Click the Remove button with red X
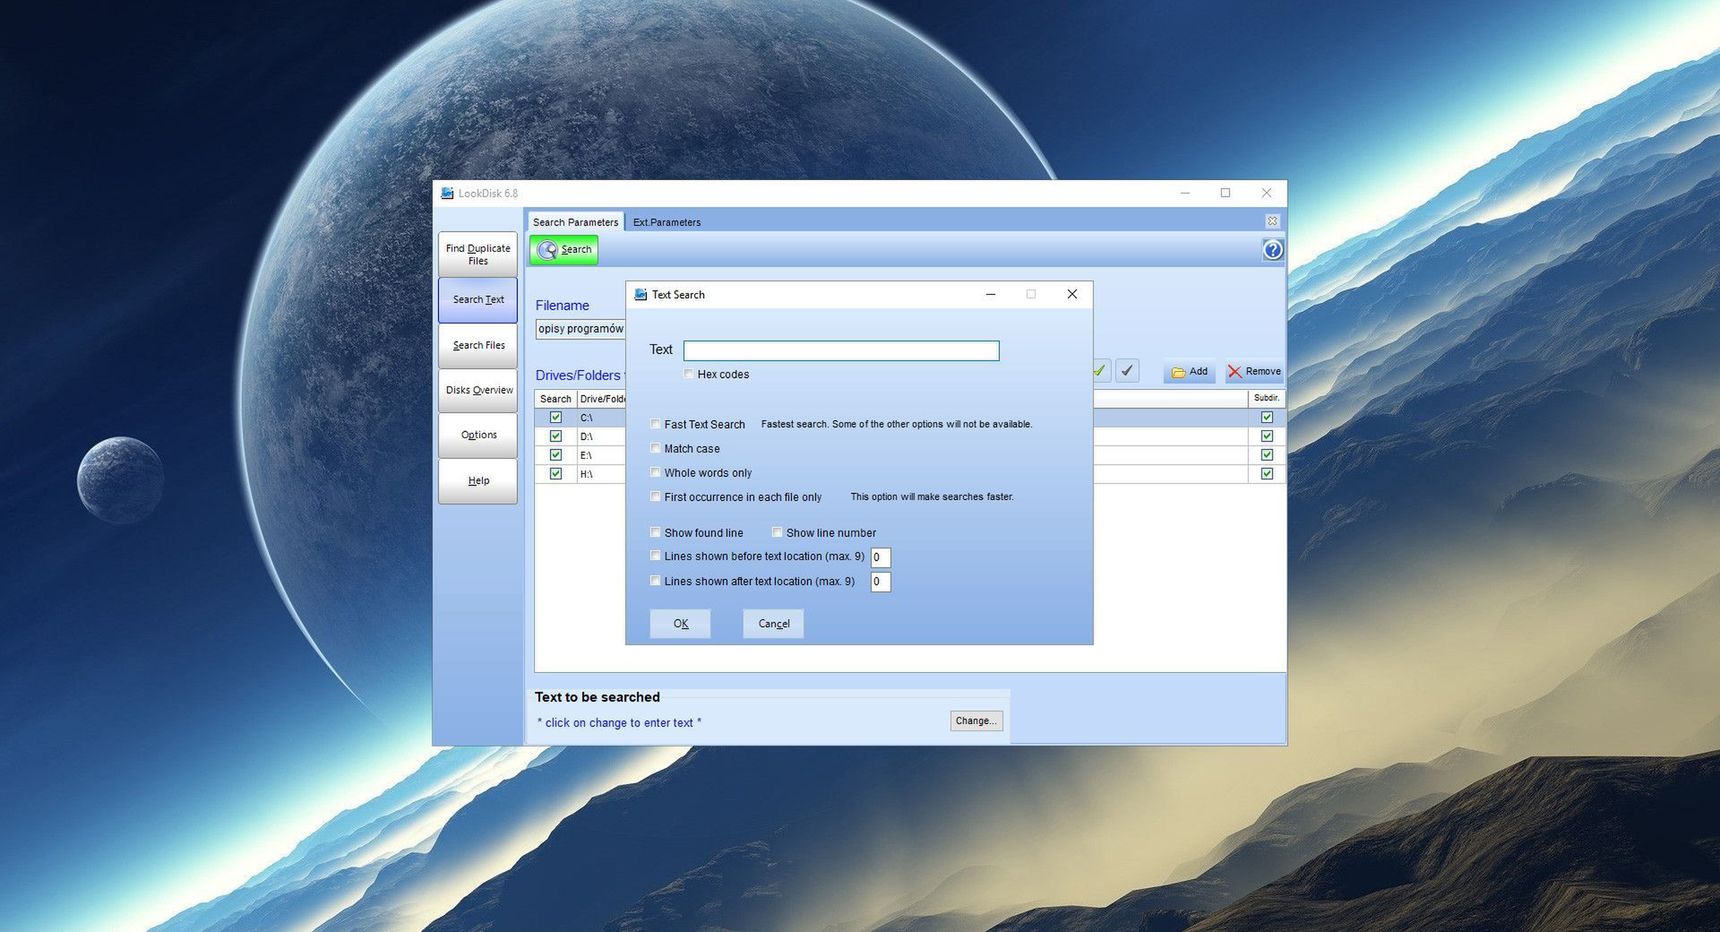The height and width of the screenshot is (932, 1720). coord(1254,372)
